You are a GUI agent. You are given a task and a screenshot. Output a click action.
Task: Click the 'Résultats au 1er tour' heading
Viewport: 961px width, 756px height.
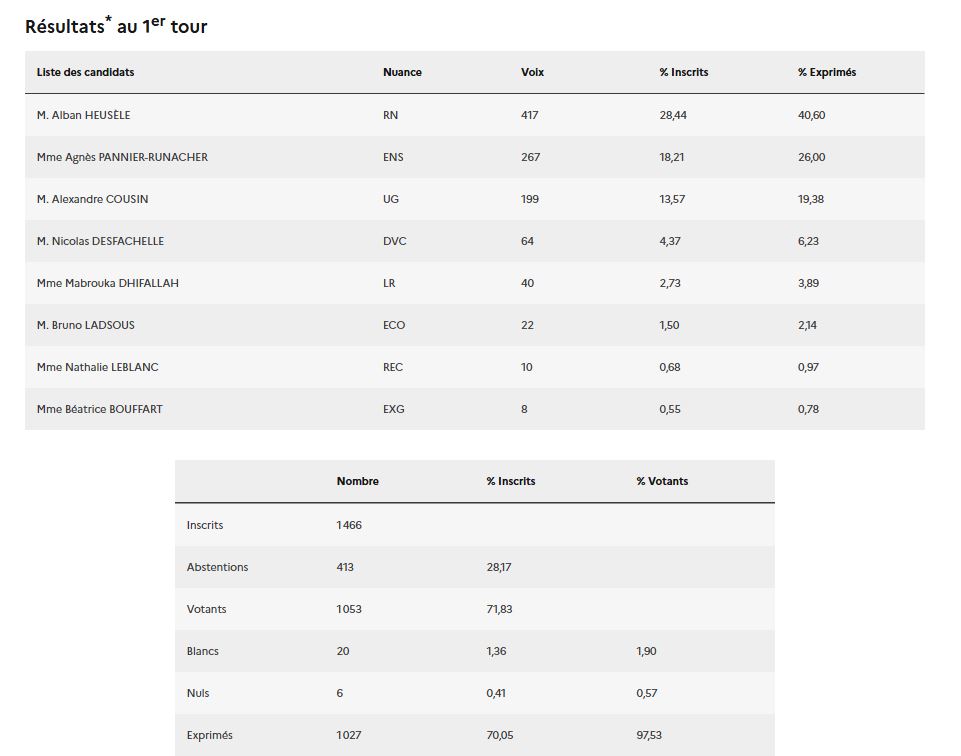click(x=116, y=27)
